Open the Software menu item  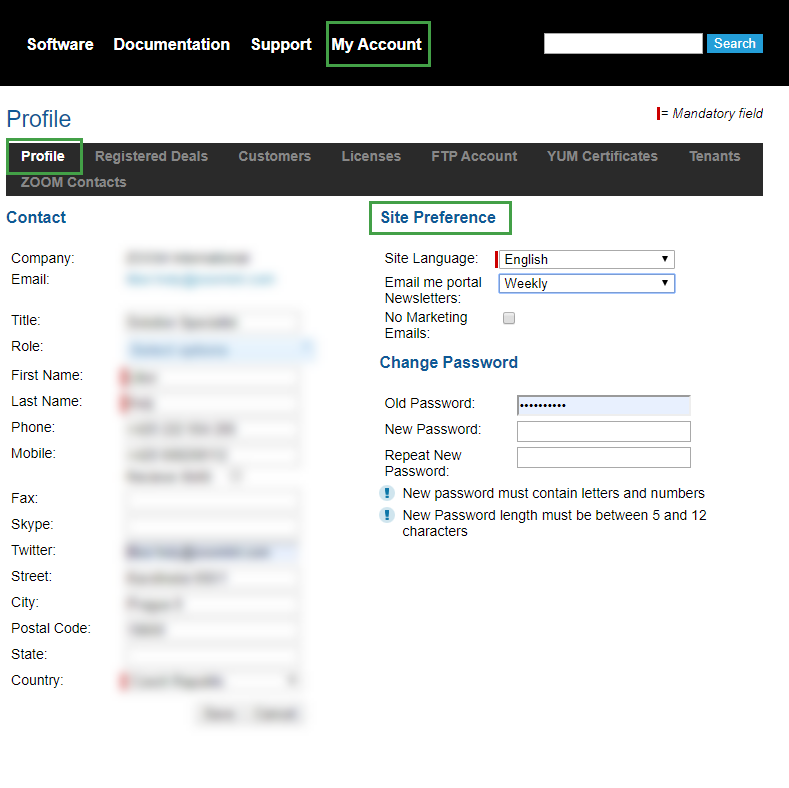coord(60,44)
